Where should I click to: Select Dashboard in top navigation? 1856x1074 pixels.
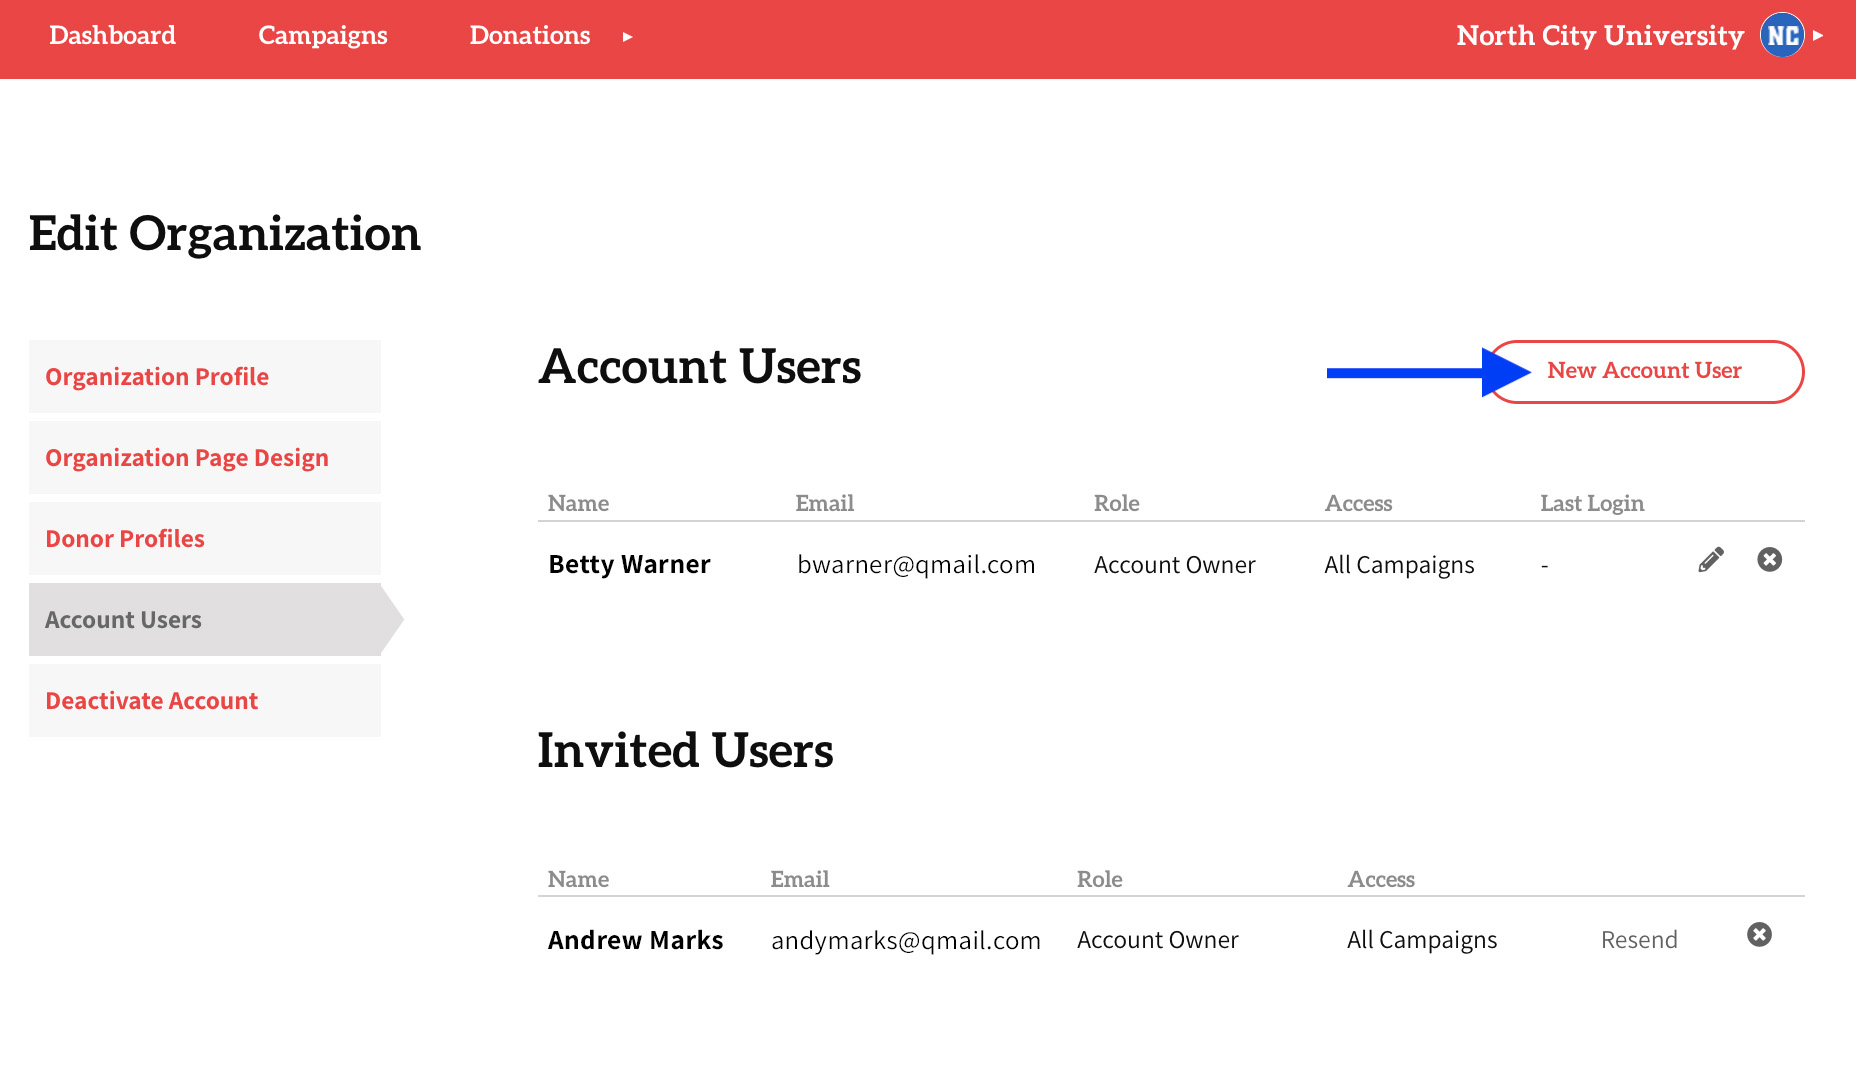[112, 36]
